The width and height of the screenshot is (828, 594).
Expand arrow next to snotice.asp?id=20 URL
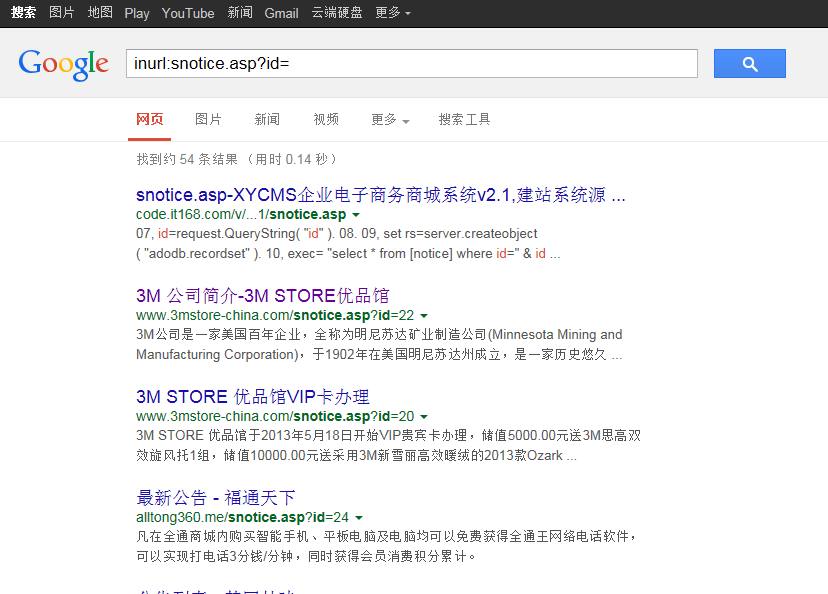pos(424,417)
